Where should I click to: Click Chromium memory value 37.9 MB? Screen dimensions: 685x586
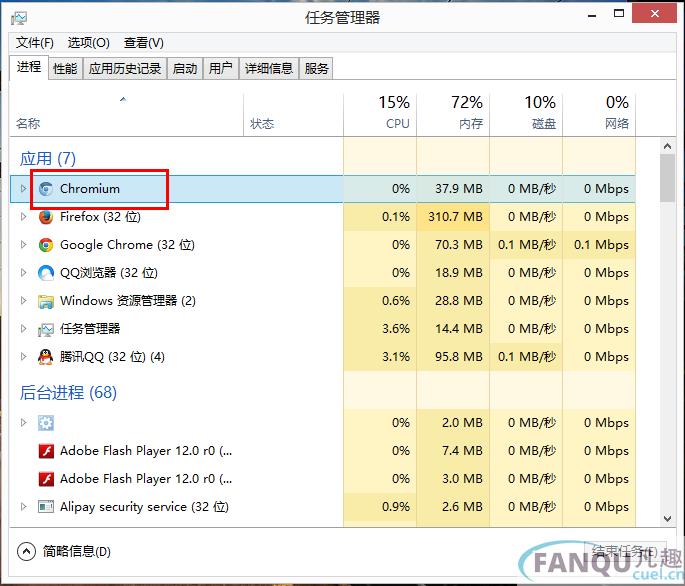tap(459, 189)
